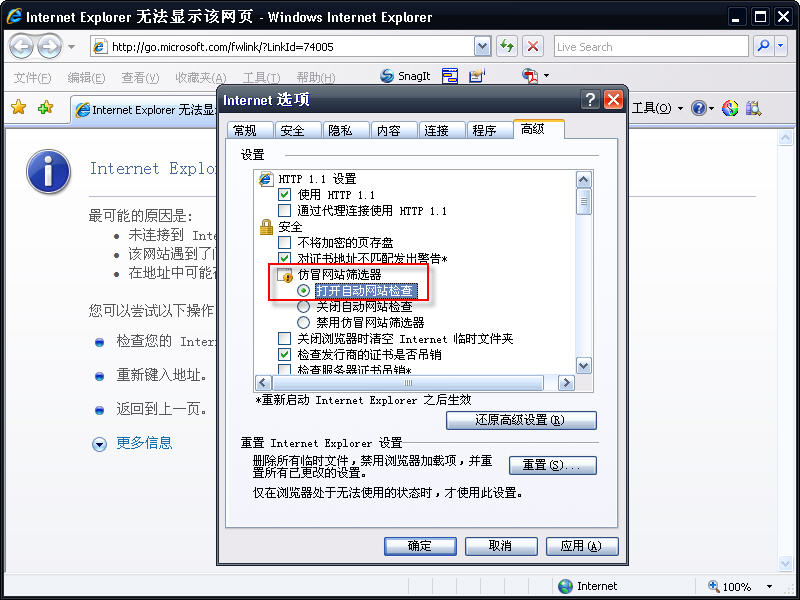Screen dimensions: 800x600
Task: Click the zoom magnifier icon in status bar
Action: point(714,586)
